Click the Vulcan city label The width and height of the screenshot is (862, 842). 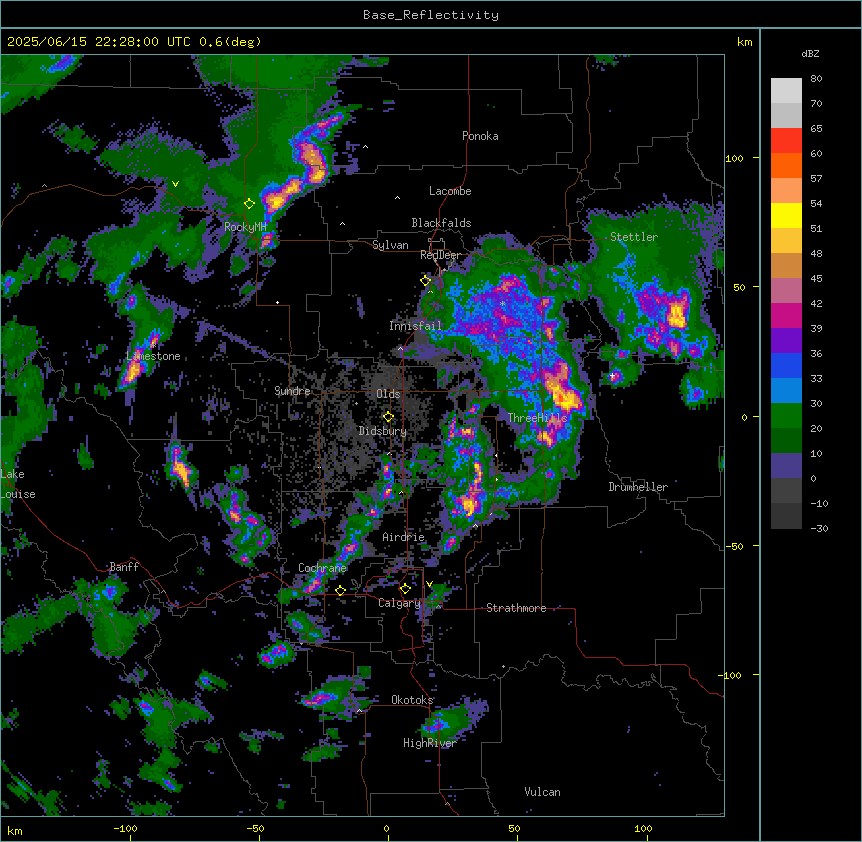coord(543,792)
